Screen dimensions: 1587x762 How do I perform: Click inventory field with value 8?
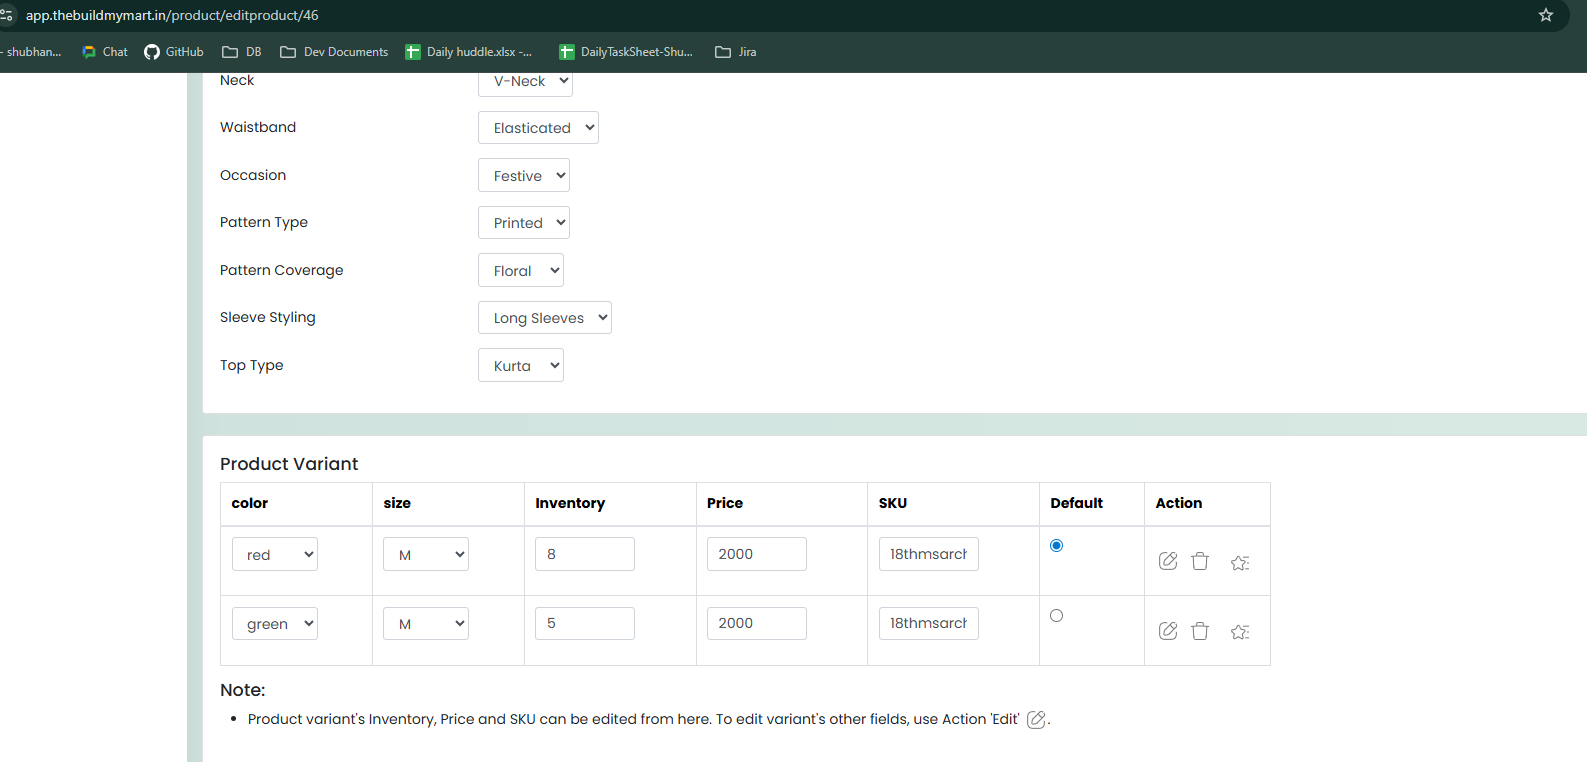point(585,554)
